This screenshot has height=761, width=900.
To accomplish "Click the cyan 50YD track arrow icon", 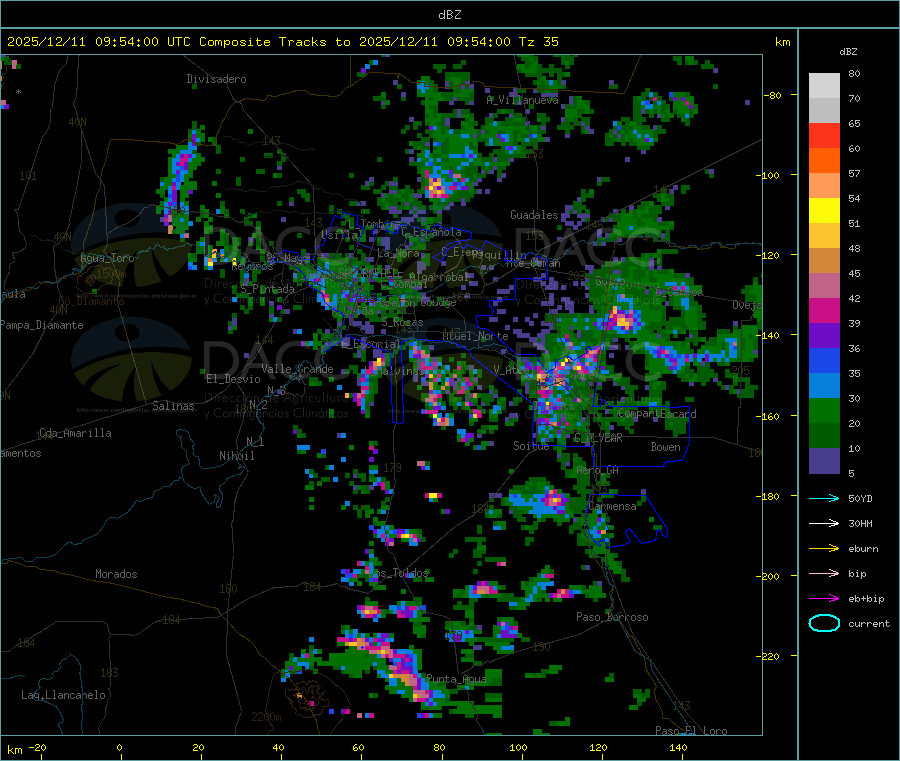I will (x=824, y=498).
